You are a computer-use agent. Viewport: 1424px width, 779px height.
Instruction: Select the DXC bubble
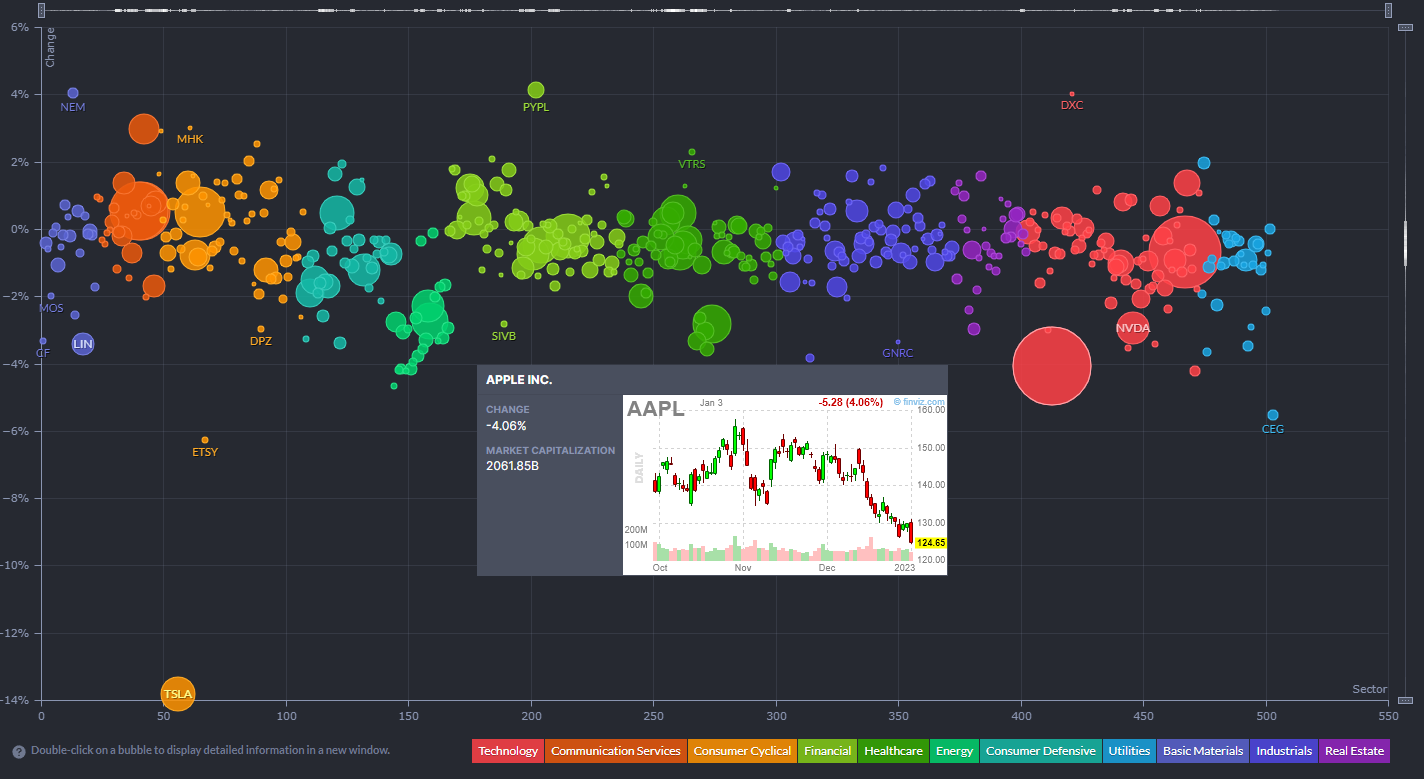(1072, 94)
